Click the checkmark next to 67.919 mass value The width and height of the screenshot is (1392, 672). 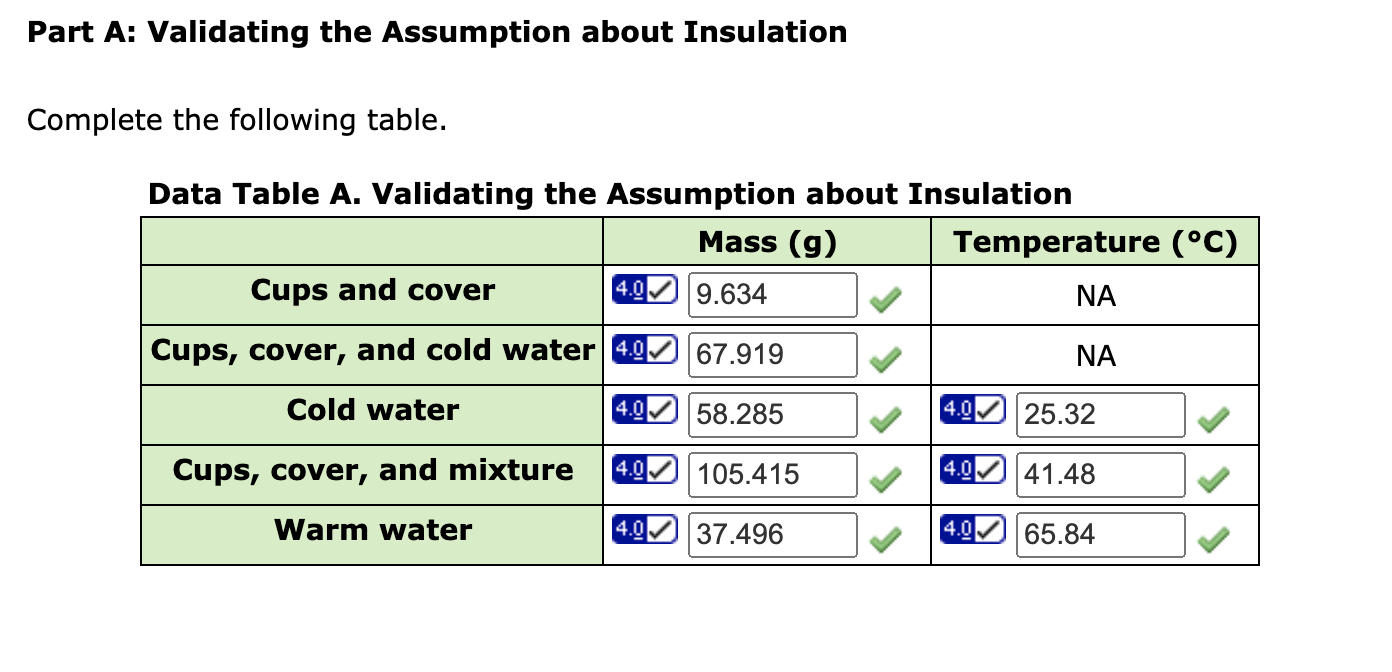point(885,361)
